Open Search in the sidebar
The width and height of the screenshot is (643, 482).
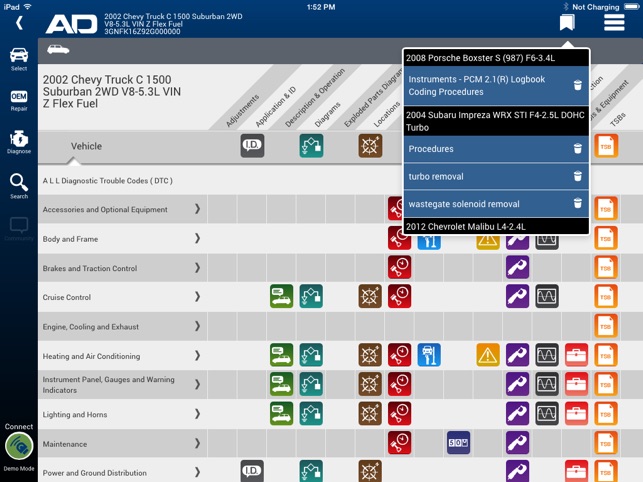(x=19, y=186)
